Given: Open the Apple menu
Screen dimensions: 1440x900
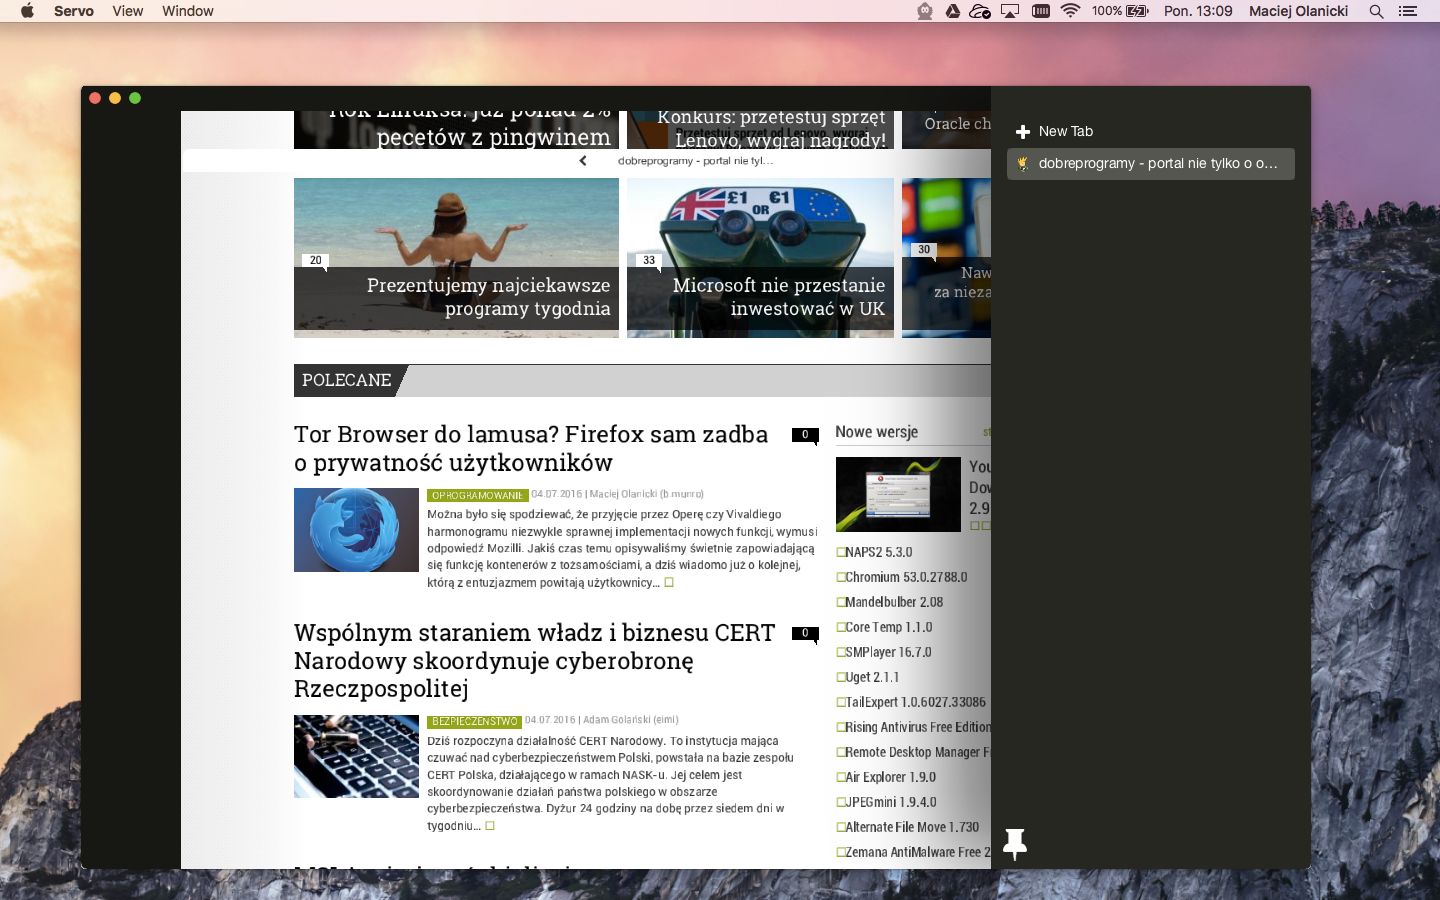Looking at the screenshot, I should [x=27, y=11].
